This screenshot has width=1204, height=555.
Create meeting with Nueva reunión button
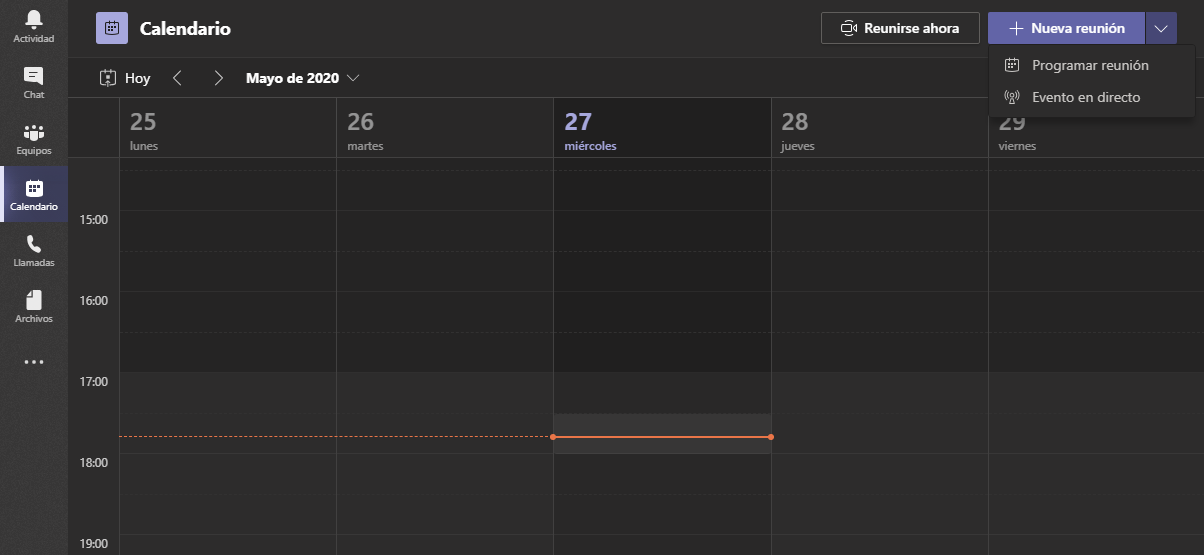pyautogui.click(x=1066, y=28)
